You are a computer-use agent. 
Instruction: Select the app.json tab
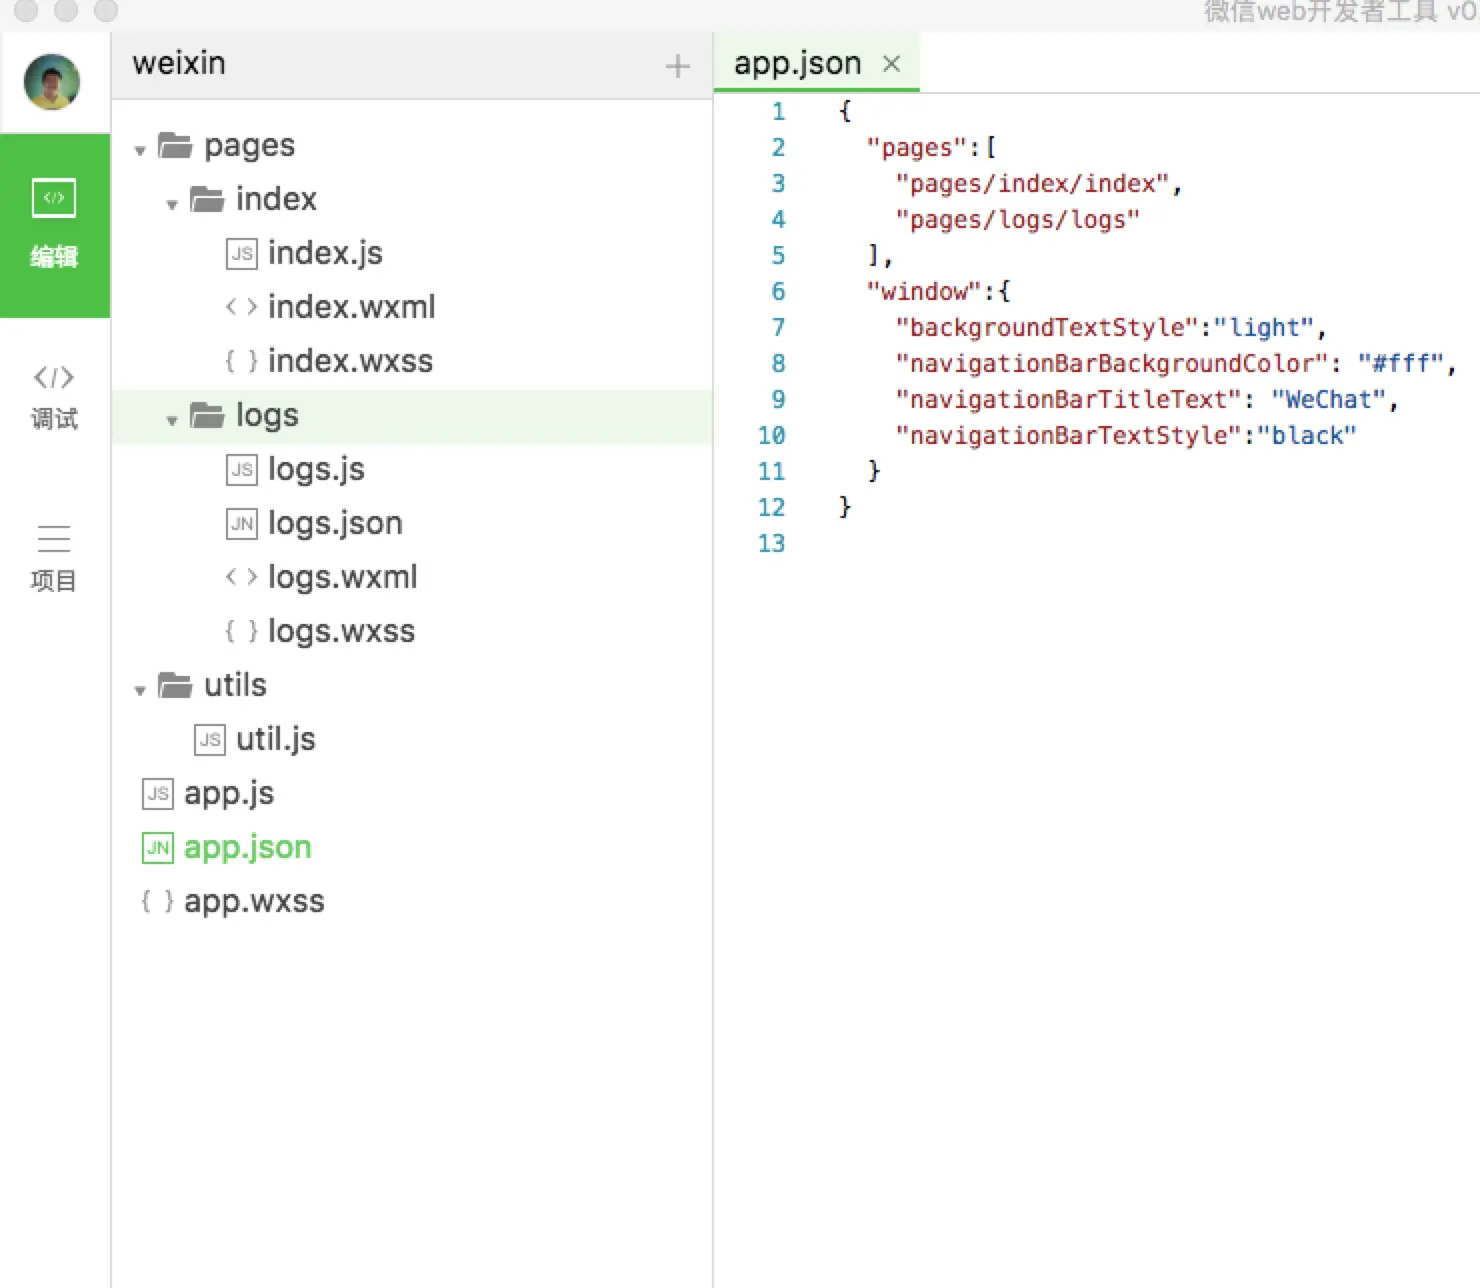797,63
